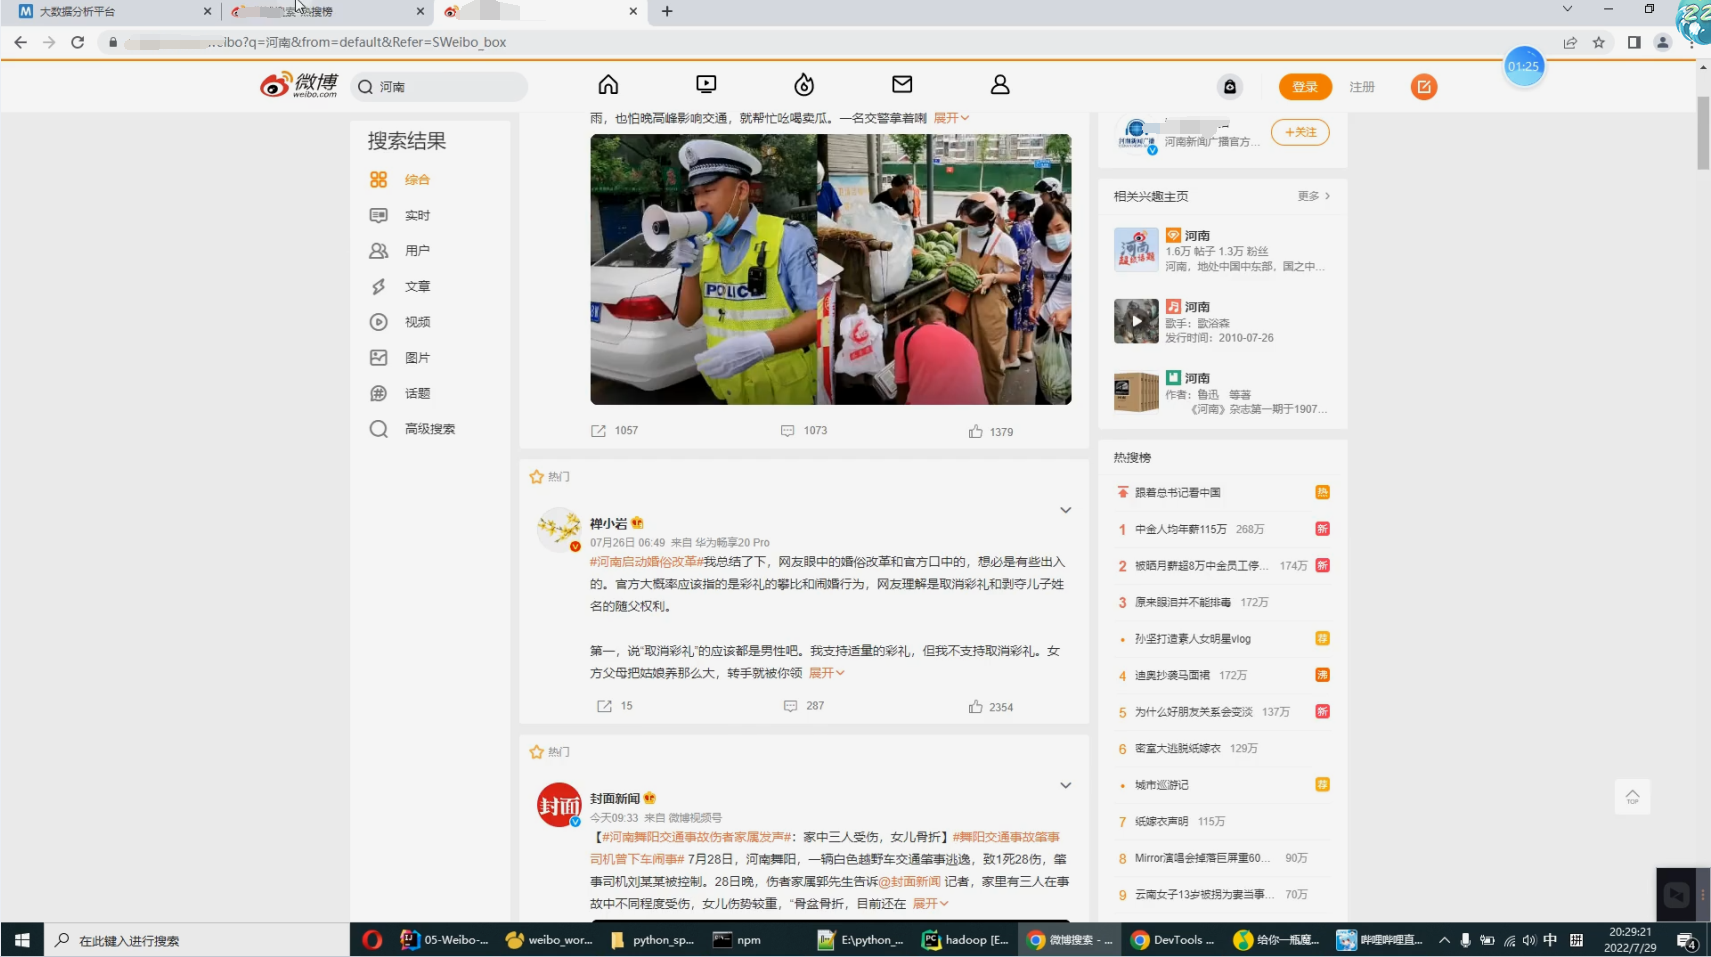This screenshot has height=957, width=1711.
Task: Open the user profile icon in navigation
Action: 1000,85
